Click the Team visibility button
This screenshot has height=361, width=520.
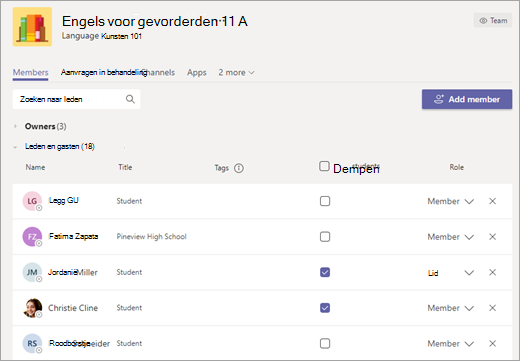tap(493, 20)
